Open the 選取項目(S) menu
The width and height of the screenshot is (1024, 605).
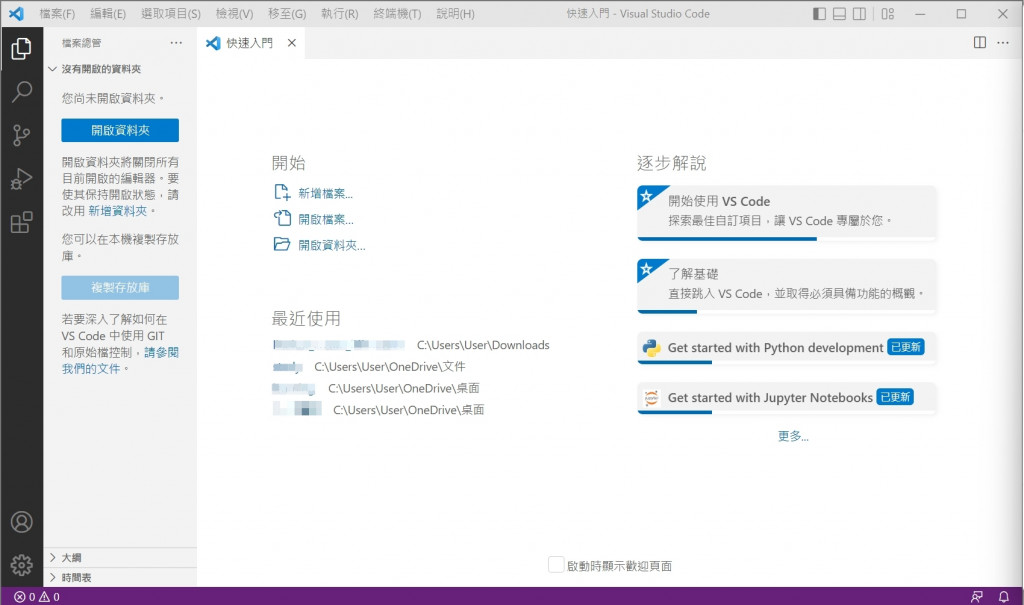[x=171, y=14]
